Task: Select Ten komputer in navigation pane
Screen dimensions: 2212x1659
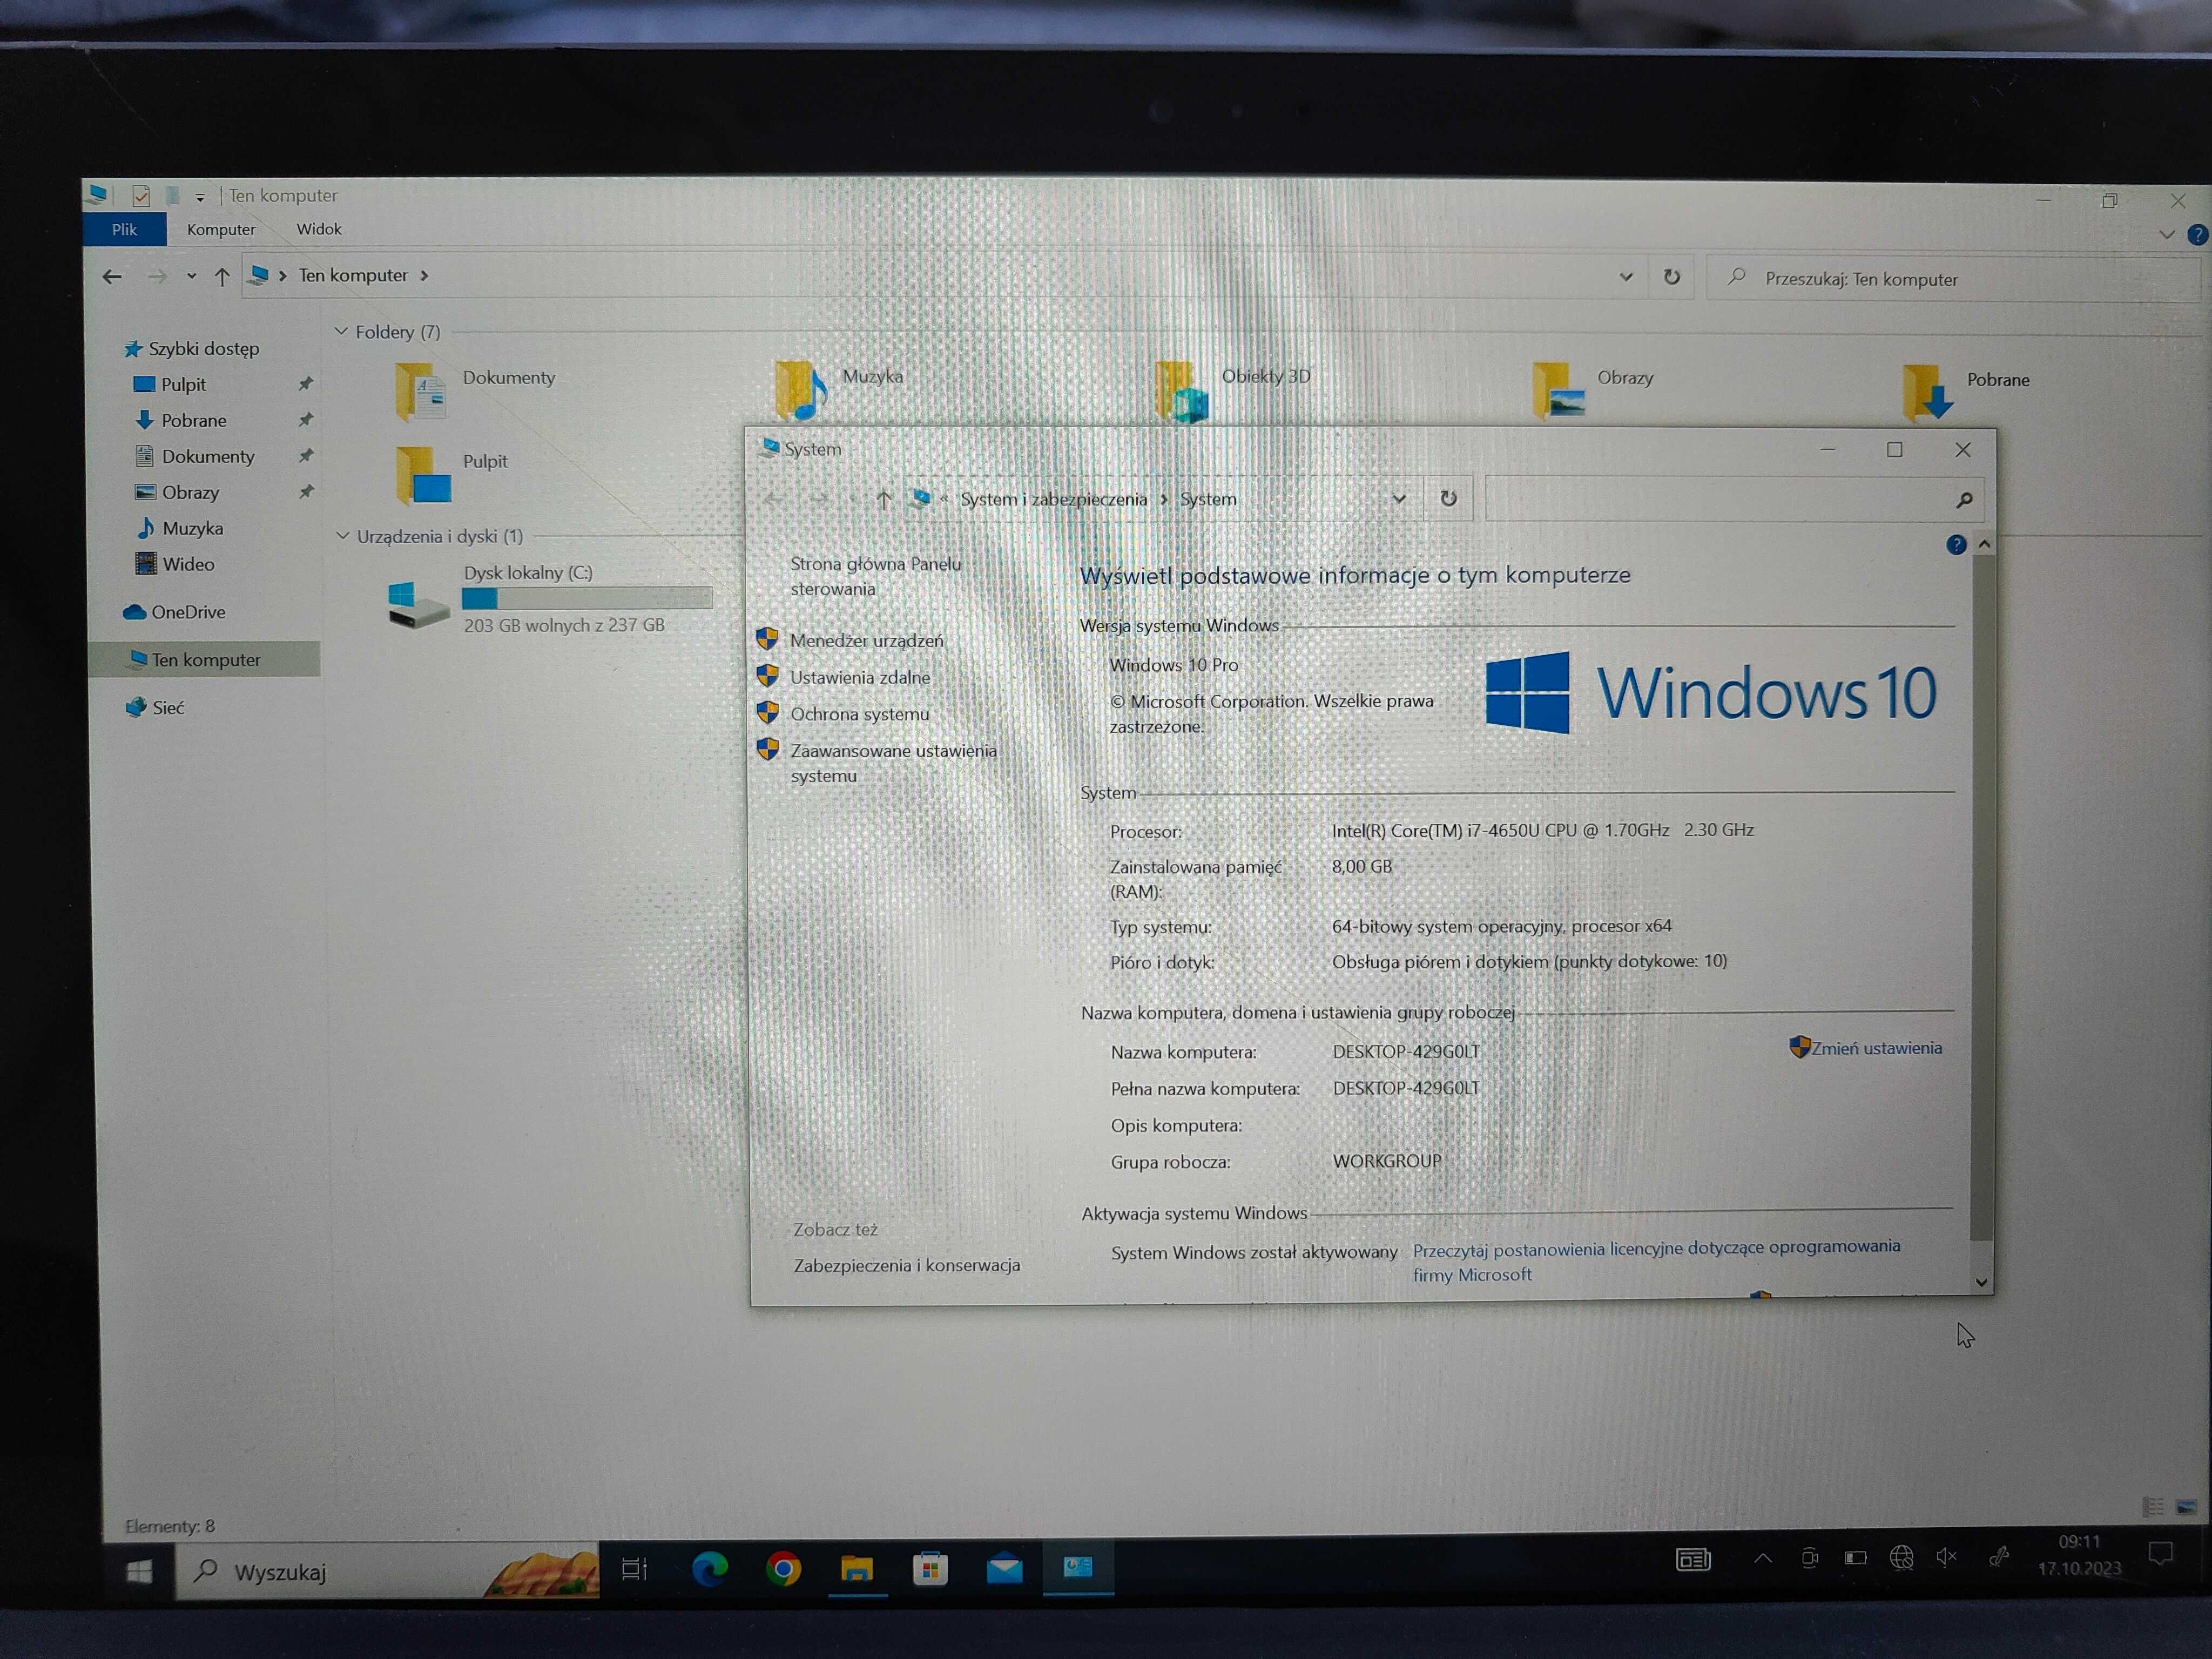Action: click(x=204, y=659)
